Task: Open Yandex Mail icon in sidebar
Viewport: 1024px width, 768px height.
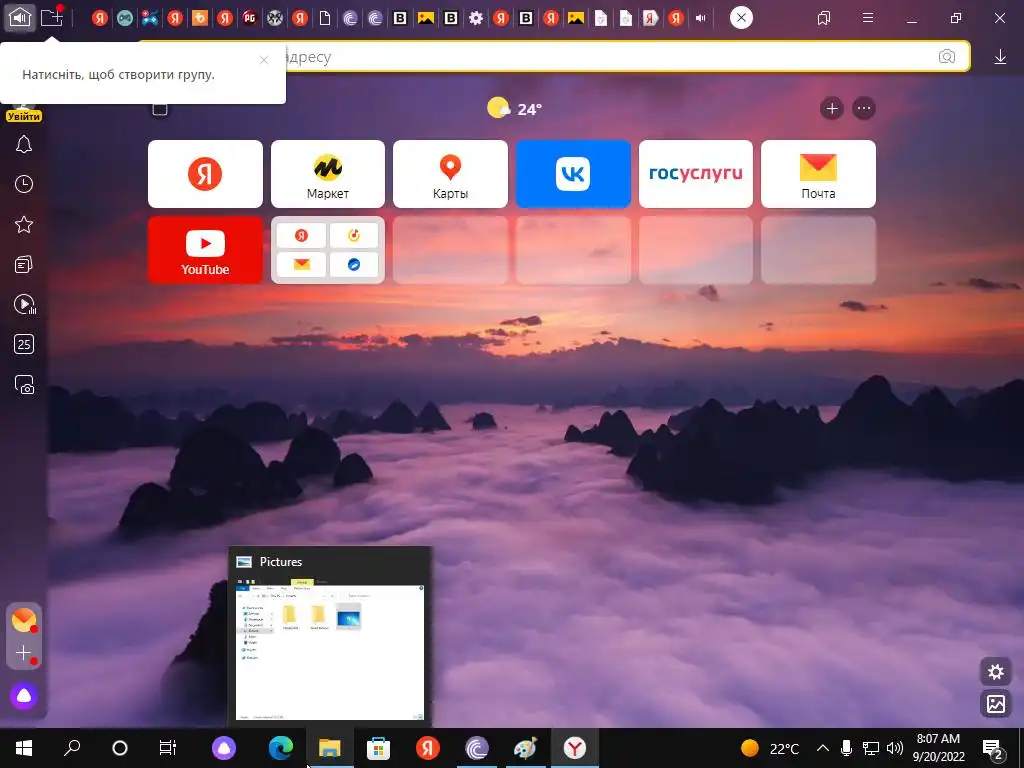Action: coord(24,620)
